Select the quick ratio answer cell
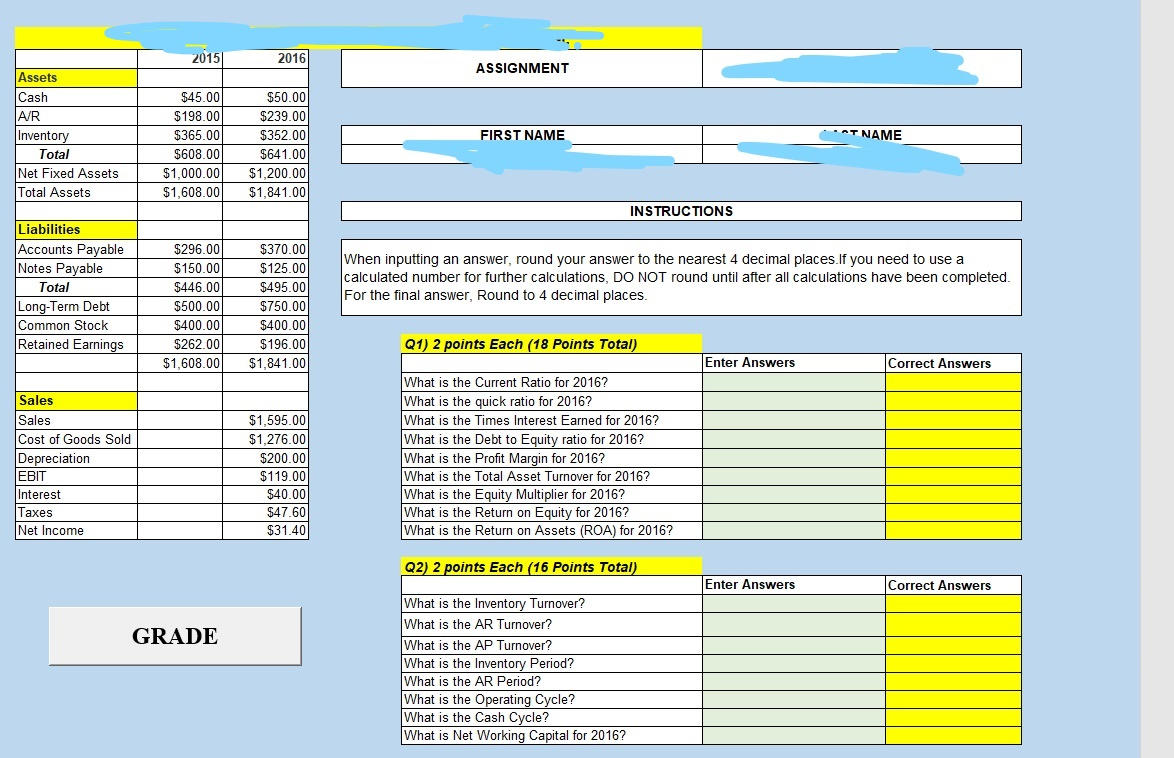 [x=792, y=401]
